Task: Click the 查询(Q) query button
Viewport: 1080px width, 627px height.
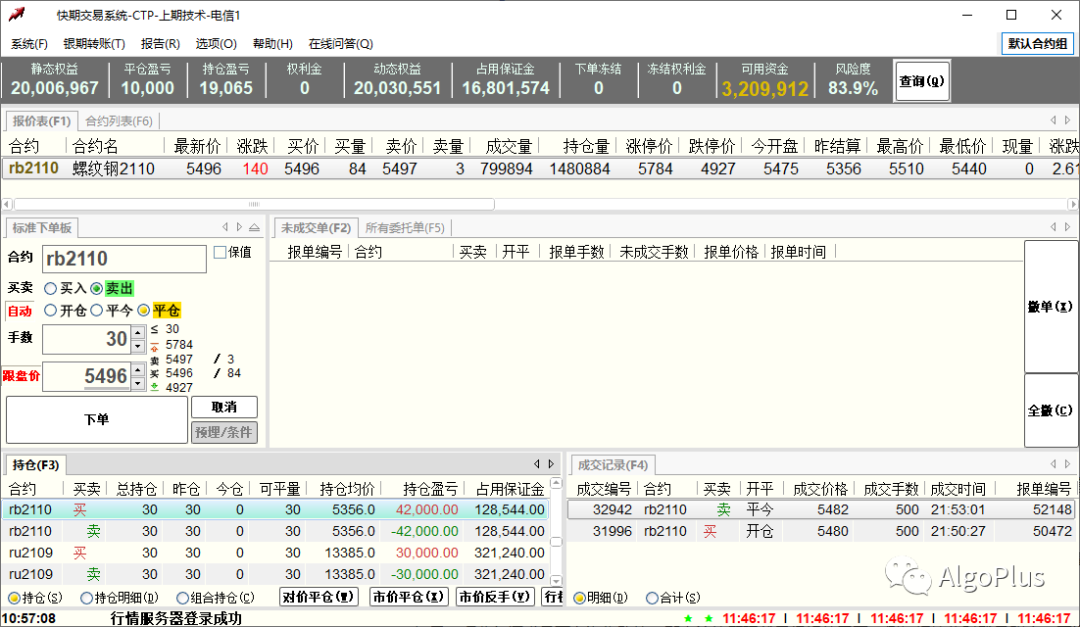Action: [x=921, y=80]
